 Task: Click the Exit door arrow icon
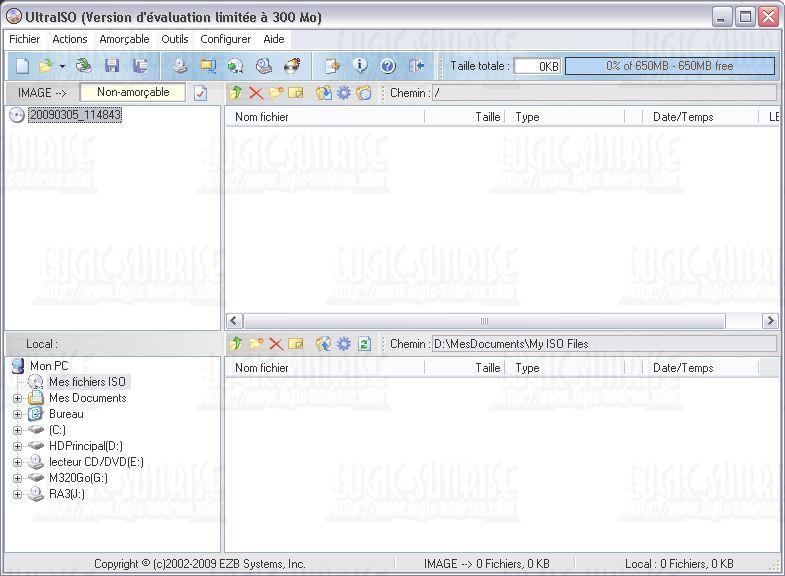click(x=417, y=66)
